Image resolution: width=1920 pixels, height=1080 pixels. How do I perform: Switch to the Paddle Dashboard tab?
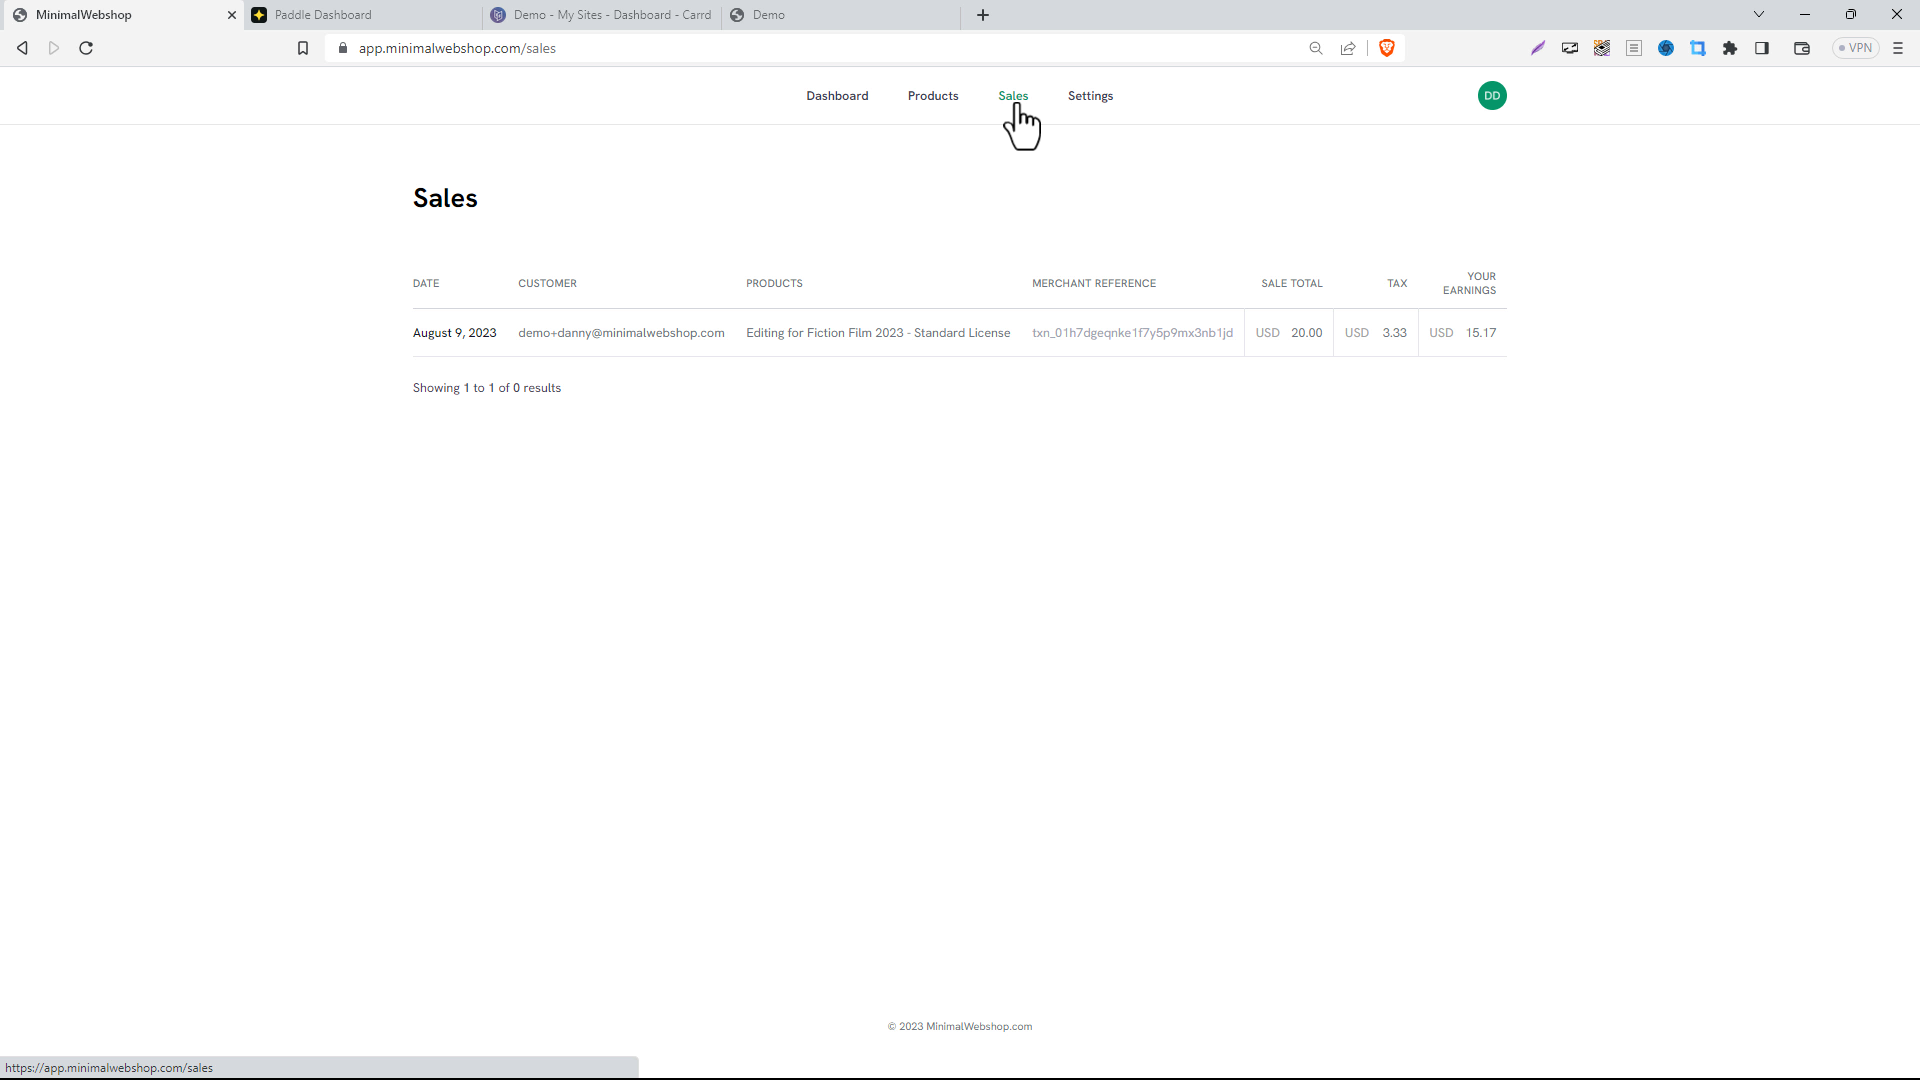click(364, 15)
